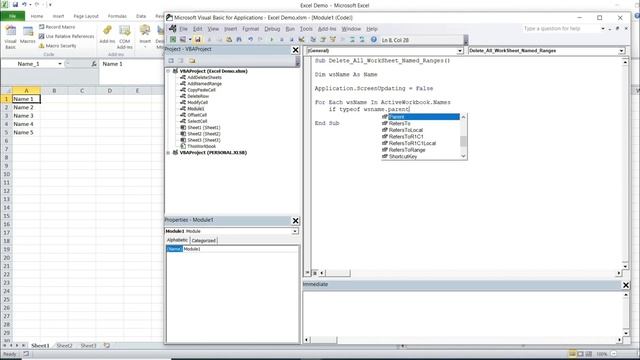
Task: Switch to Sheet2 worksheet tab in Excel
Action: (x=64, y=345)
